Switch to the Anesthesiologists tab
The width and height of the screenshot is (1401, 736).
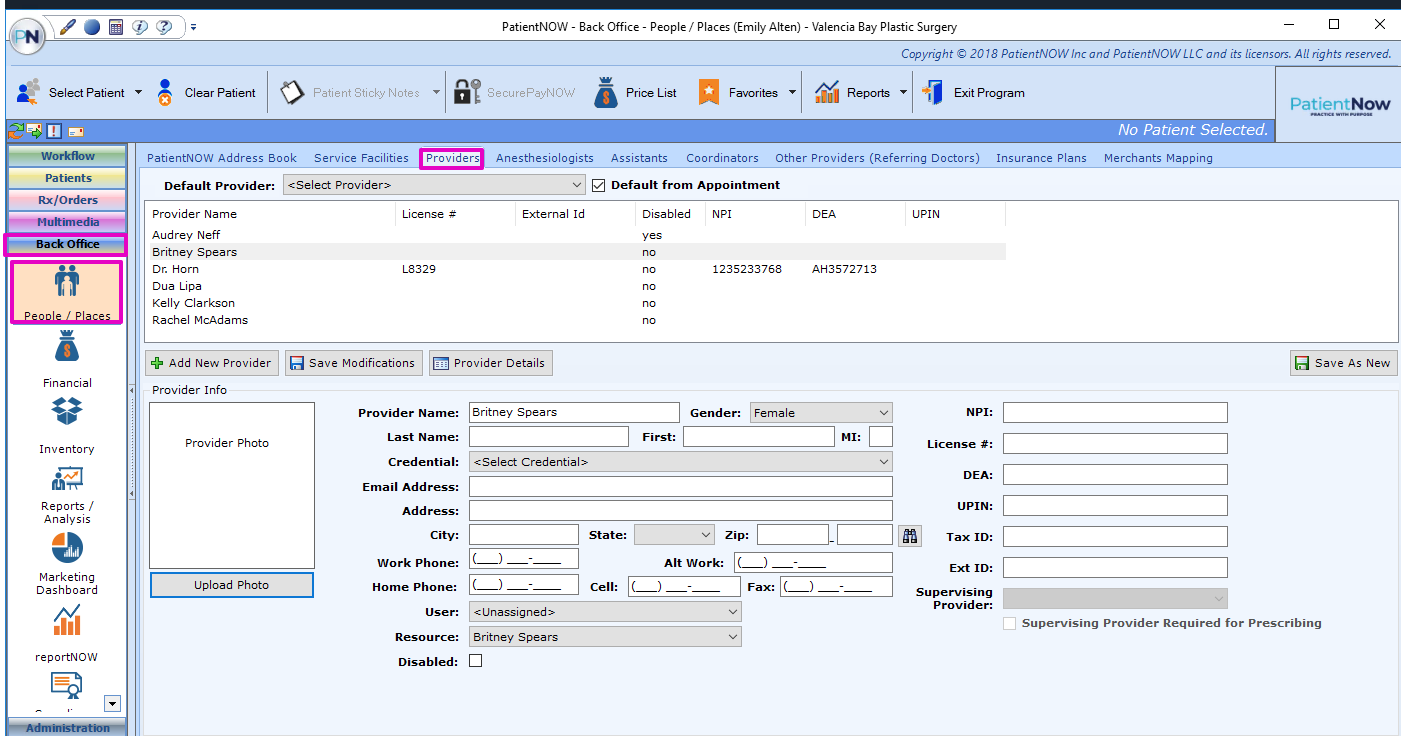click(544, 157)
